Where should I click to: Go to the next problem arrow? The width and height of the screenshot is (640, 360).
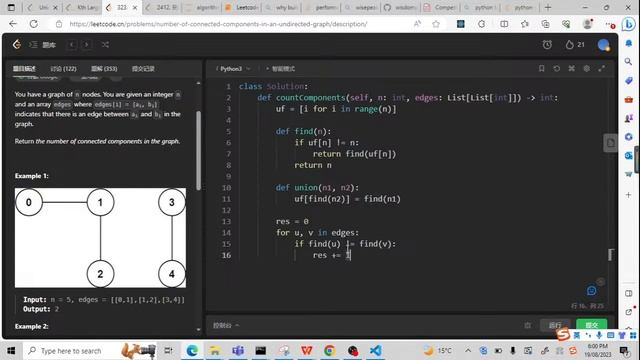[x=87, y=44]
